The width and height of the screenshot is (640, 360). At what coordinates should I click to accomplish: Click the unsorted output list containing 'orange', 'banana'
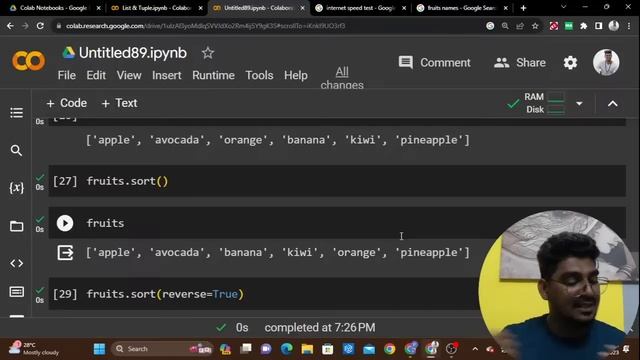(x=278, y=140)
